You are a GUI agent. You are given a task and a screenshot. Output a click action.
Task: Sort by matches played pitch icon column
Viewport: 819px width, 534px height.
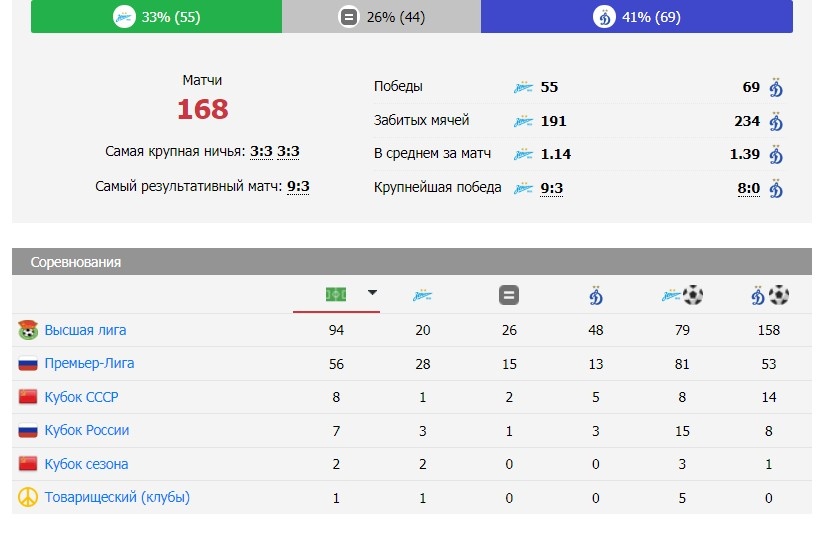point(336,295)
